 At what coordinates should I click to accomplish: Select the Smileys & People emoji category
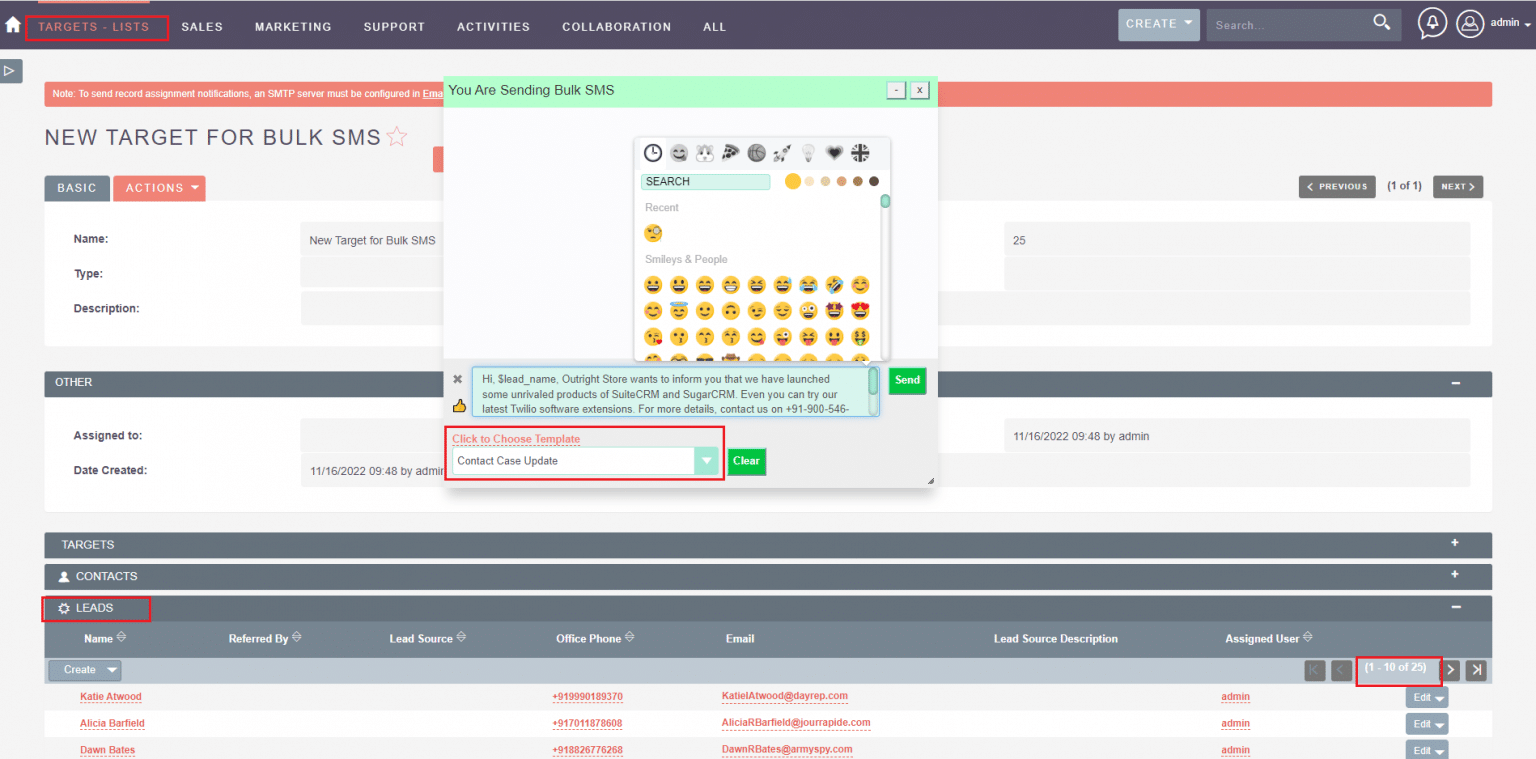coord(679,153)
